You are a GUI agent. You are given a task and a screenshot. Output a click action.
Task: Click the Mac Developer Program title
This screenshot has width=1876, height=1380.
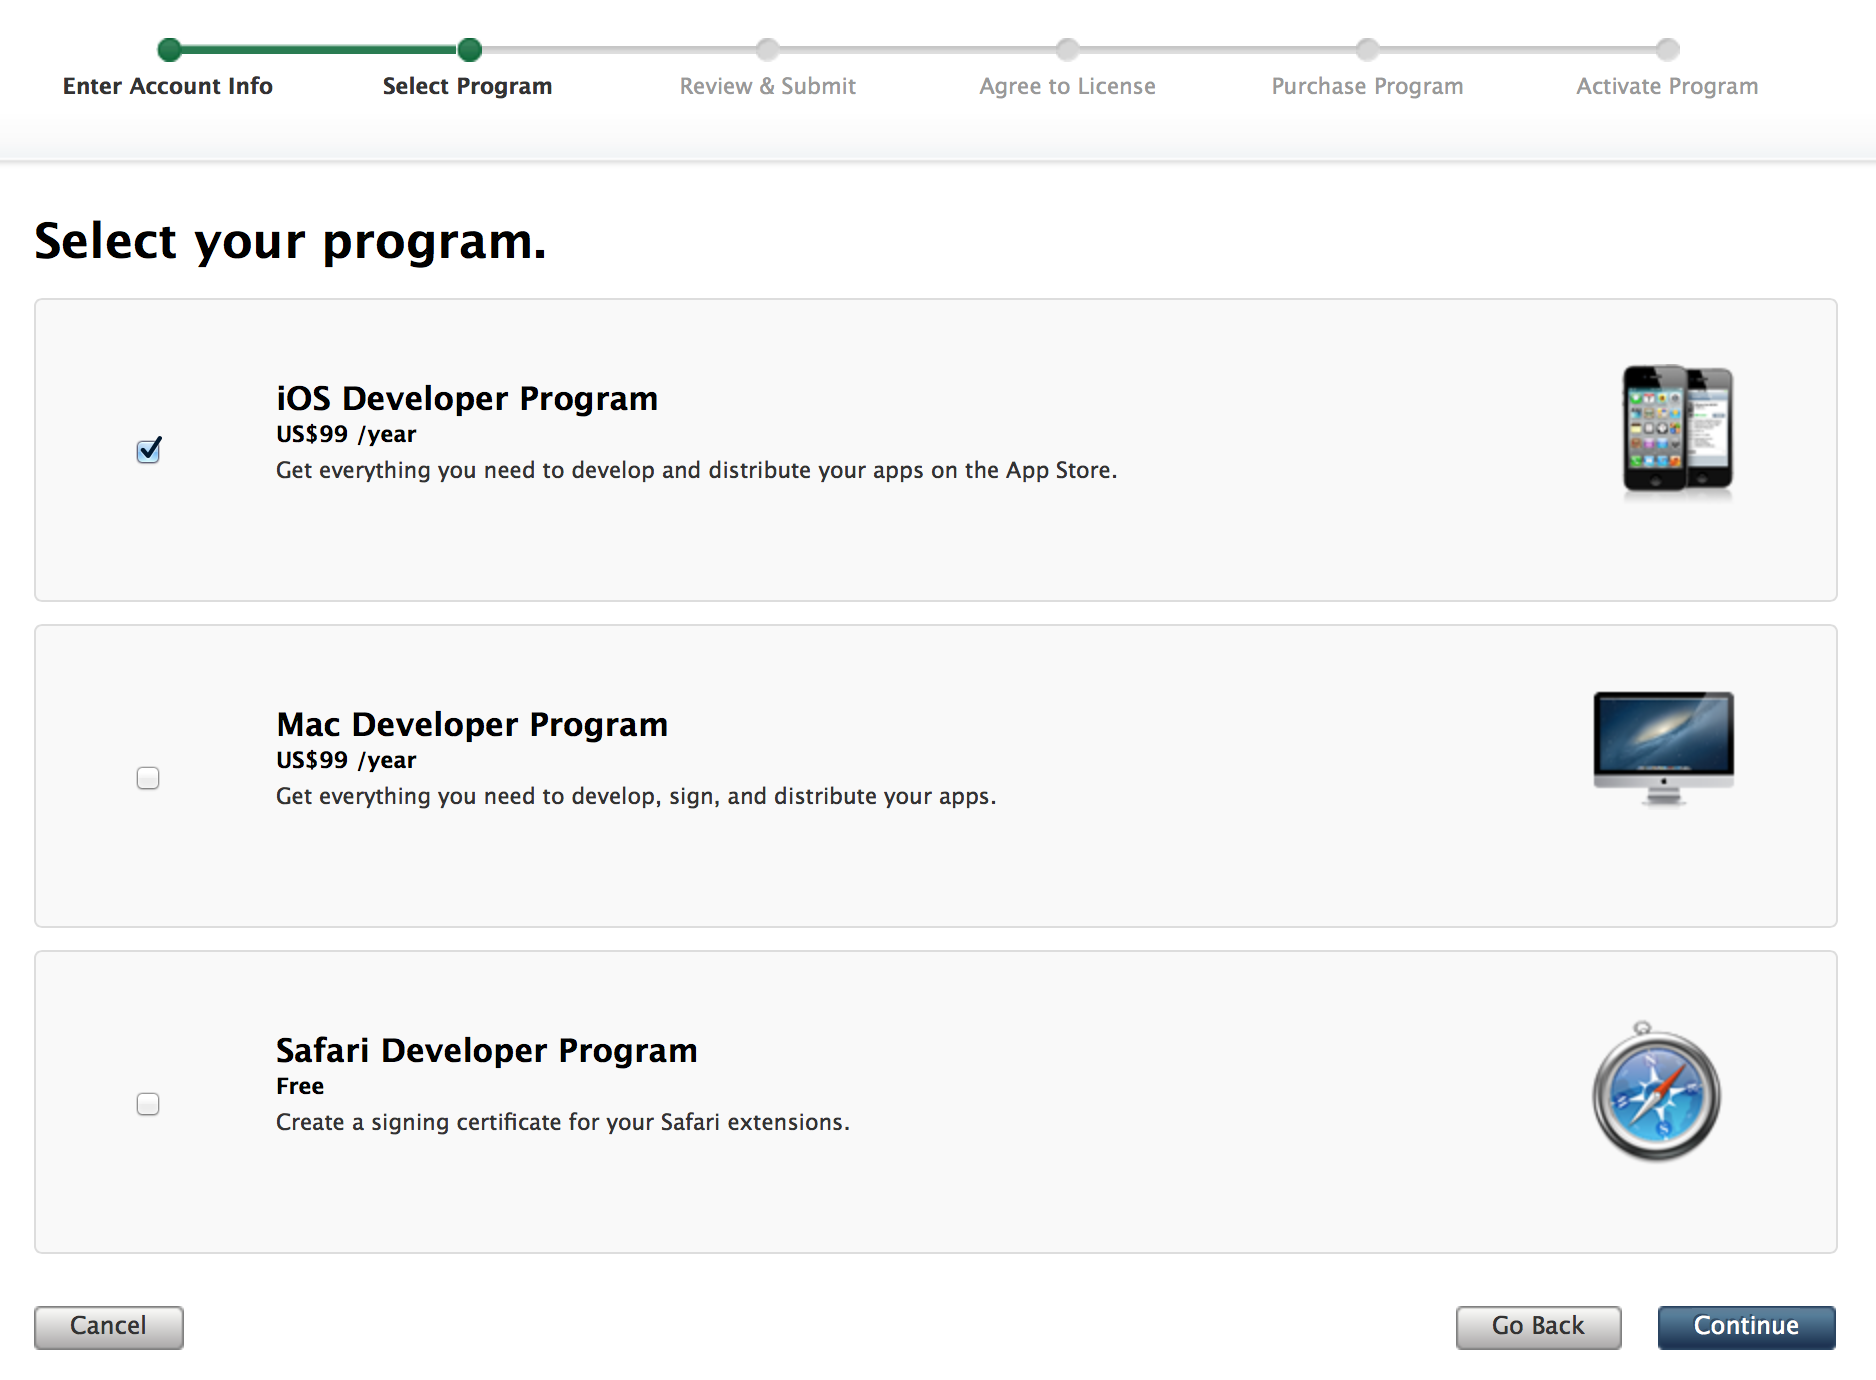click(x=472, y=724)
